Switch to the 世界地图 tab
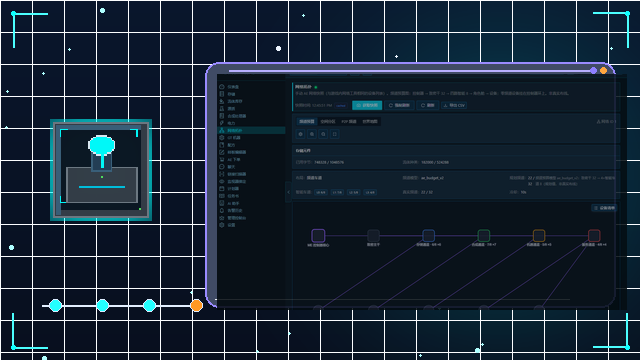 pyautogui.click(x=370, y=122)
